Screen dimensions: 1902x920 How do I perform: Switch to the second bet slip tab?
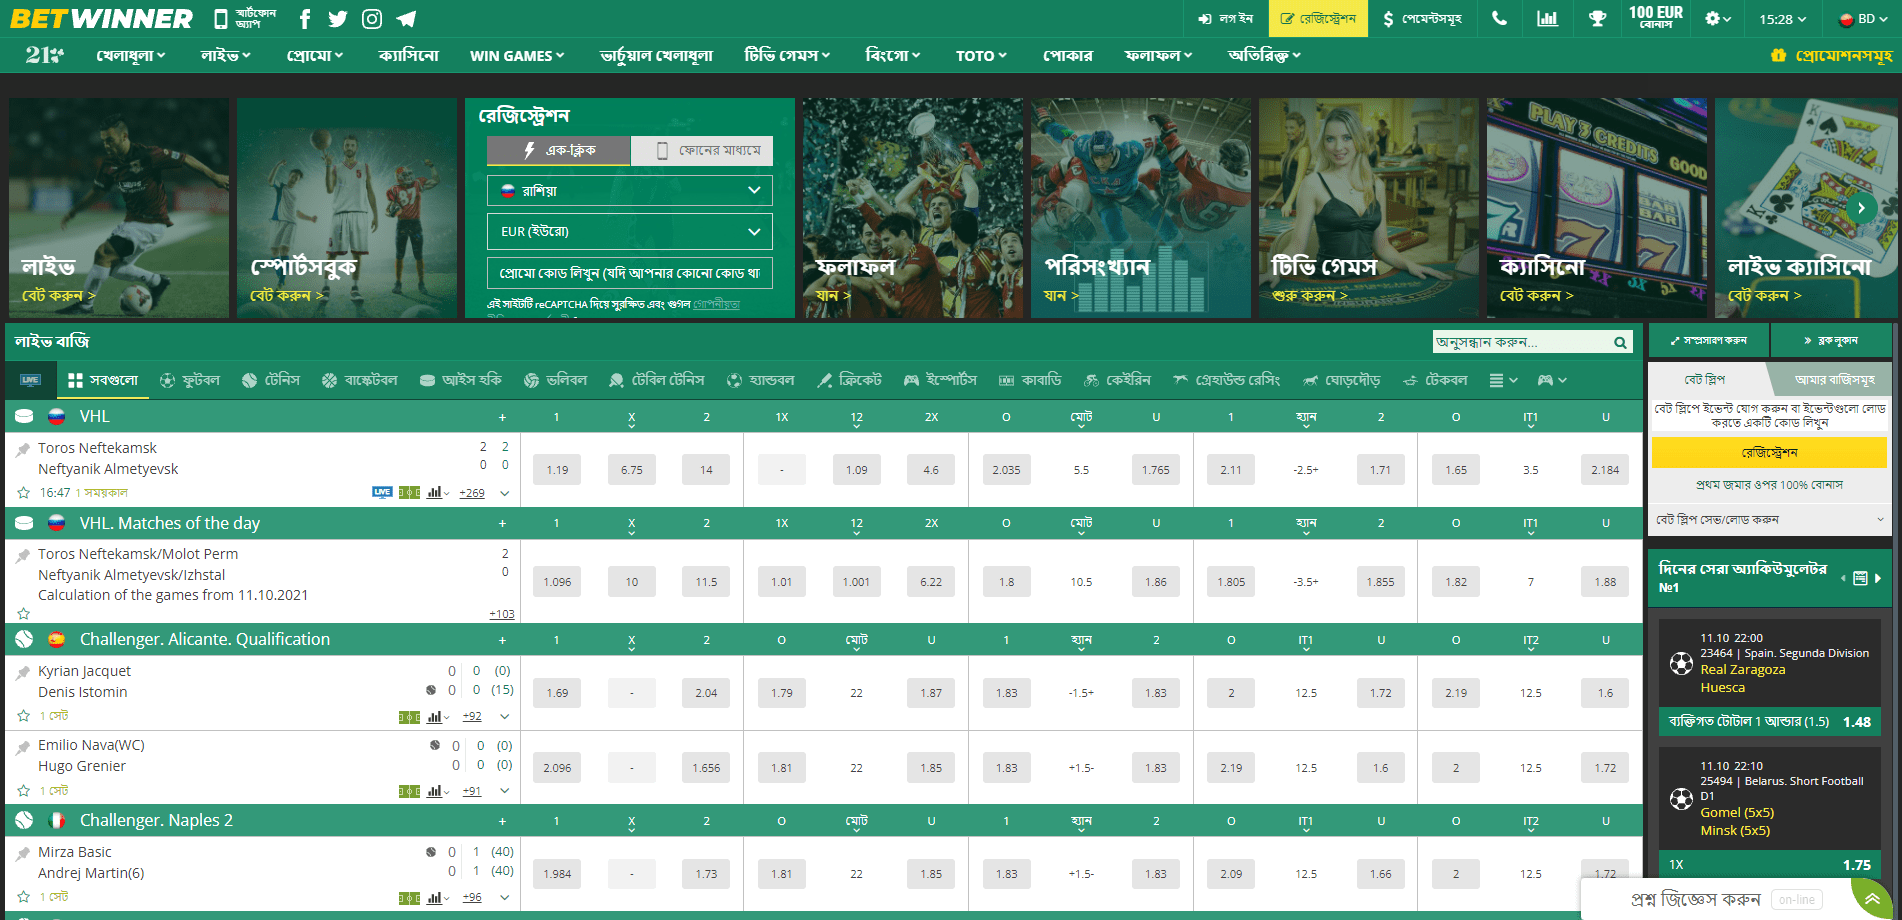(1832, 379)
